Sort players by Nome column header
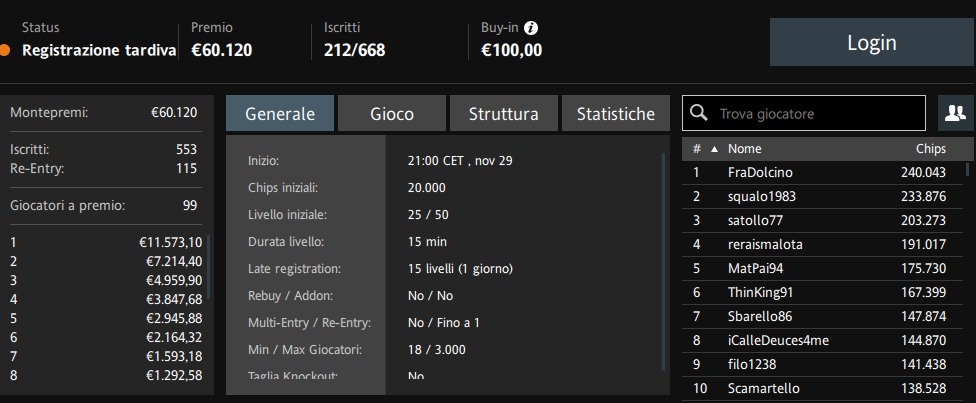976x403 pixels. (744, 149)
